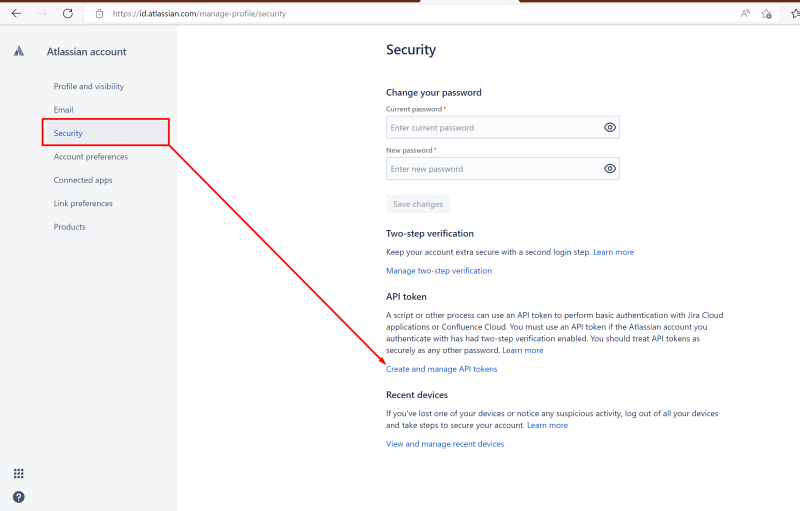The height and width of the screenshot is (511, 800).
Task: Select Connected apps in sidebar
Action: pos(83,180)
